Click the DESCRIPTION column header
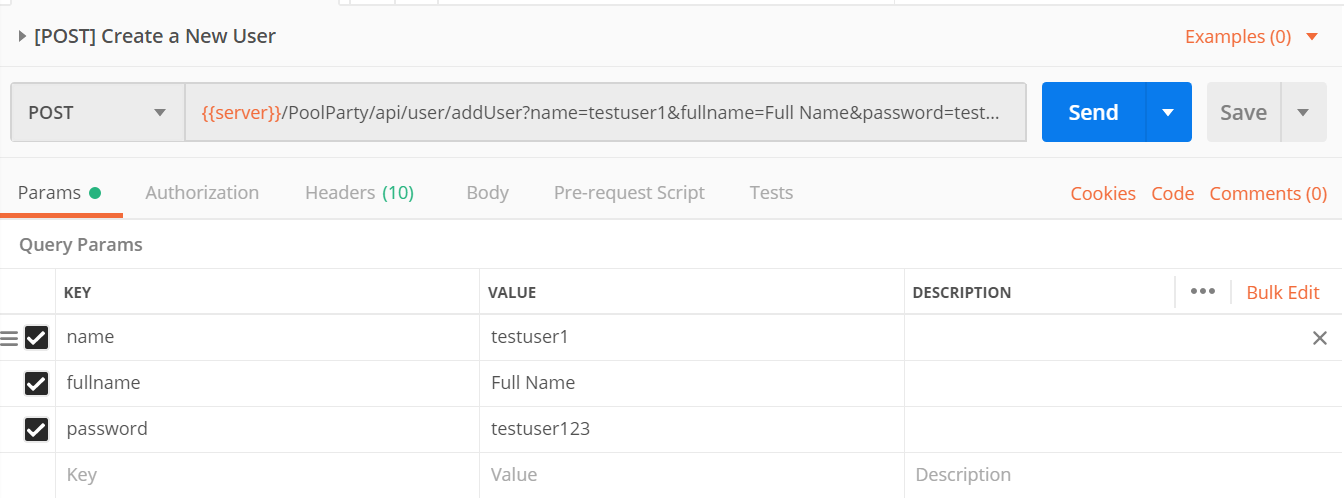1344x498 pixels. point(962,293)
